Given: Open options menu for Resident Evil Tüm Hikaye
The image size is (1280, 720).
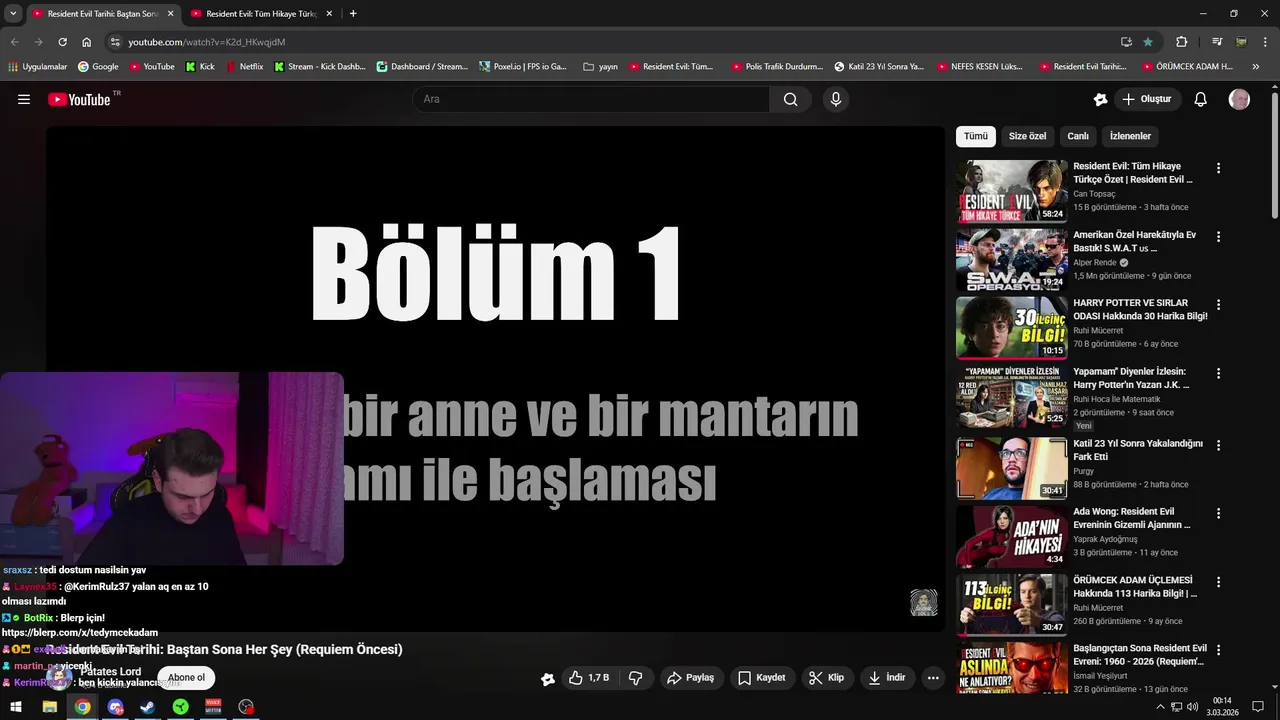Looking at the screenshot, I should [1218, 168].
